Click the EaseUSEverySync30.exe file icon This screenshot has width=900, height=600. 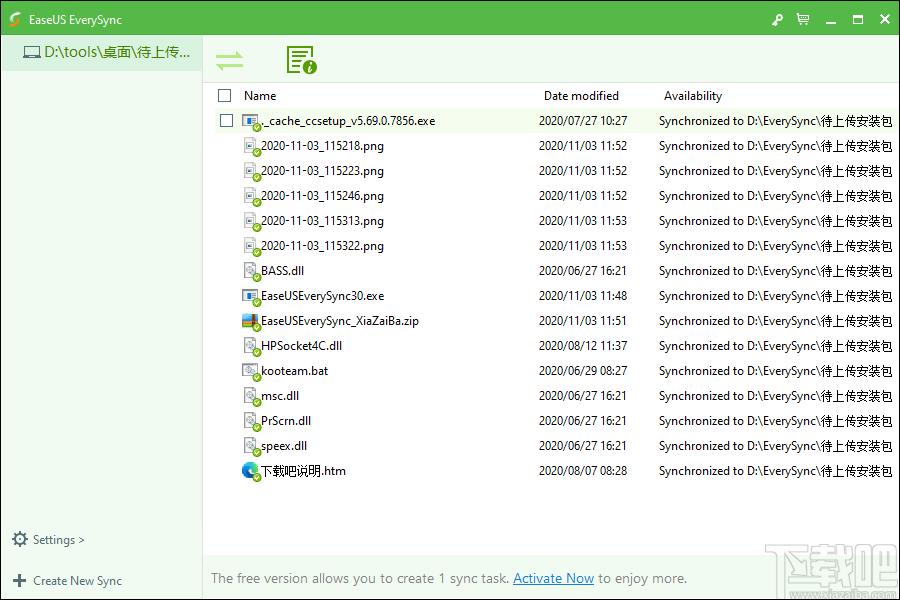point(251,296)
